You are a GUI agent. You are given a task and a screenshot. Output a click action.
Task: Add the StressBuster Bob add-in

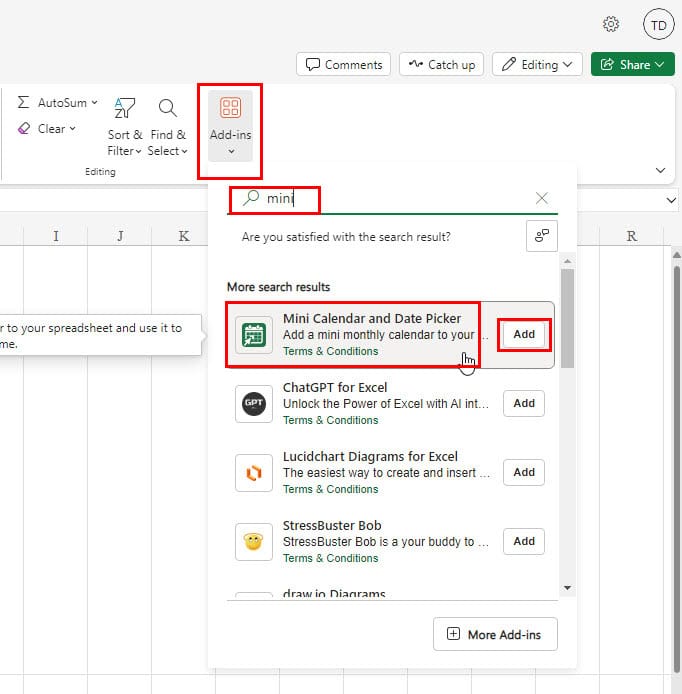[524, 542]
